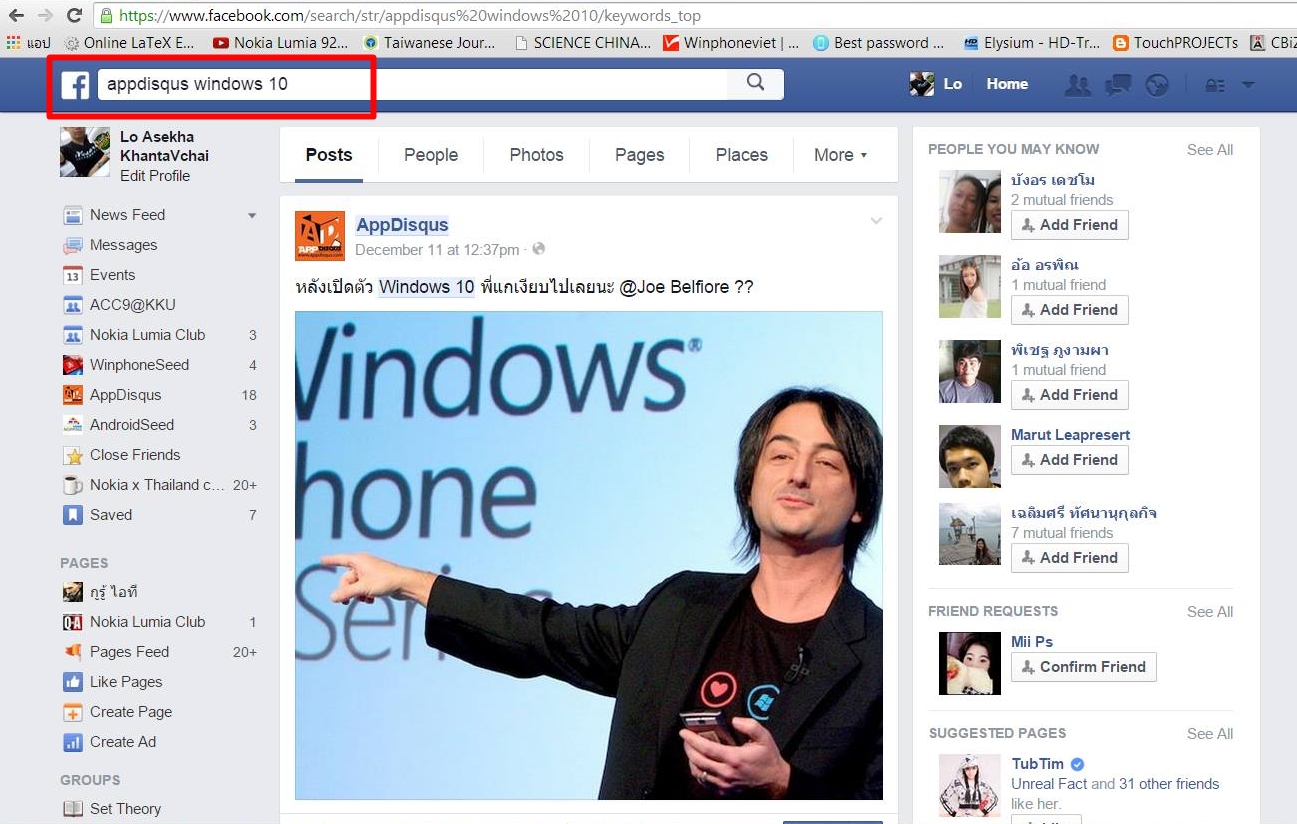Expand News Feed options arrow
This screenshot has height=824, width=1297.
click(x=252, y=215)
